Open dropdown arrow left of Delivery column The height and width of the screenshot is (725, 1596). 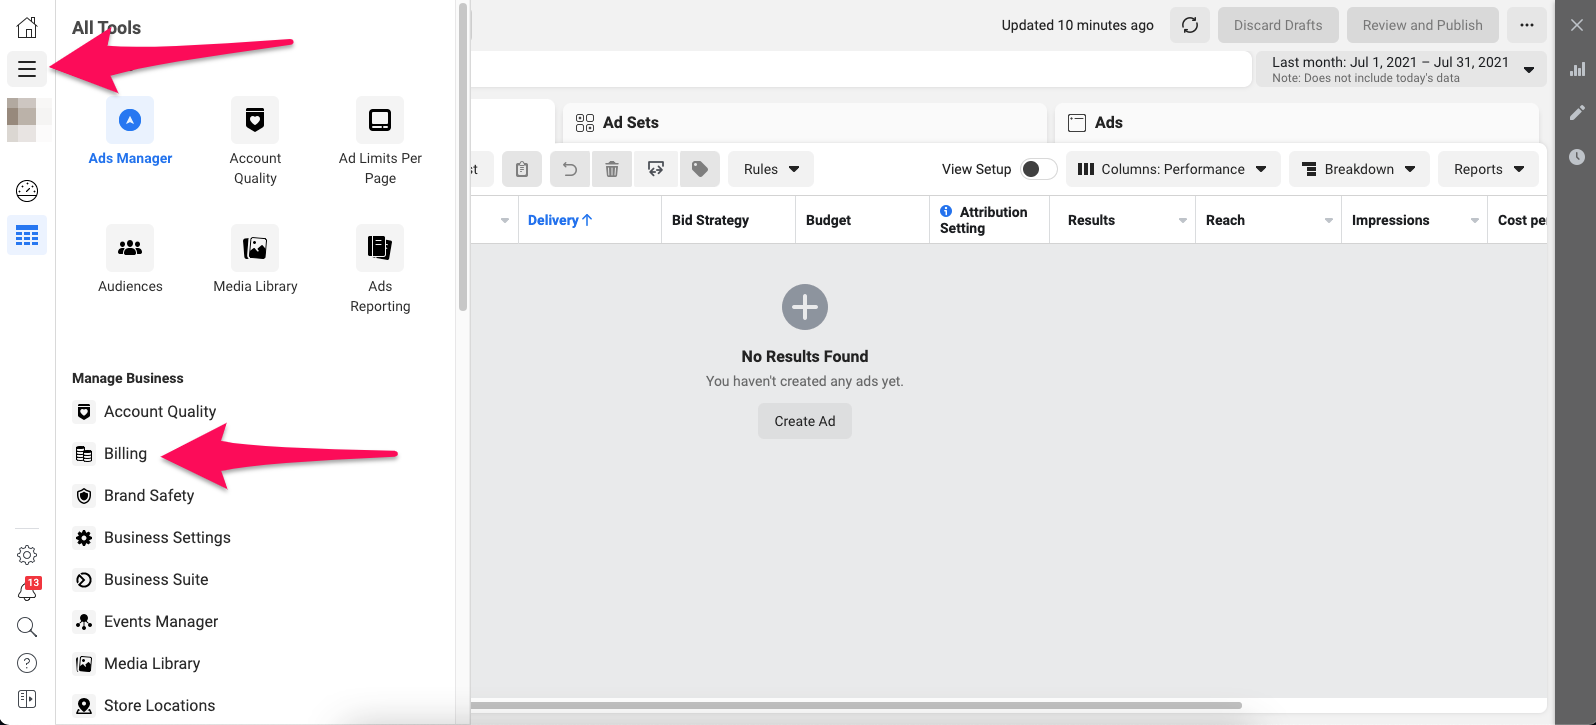click(505, 220)
